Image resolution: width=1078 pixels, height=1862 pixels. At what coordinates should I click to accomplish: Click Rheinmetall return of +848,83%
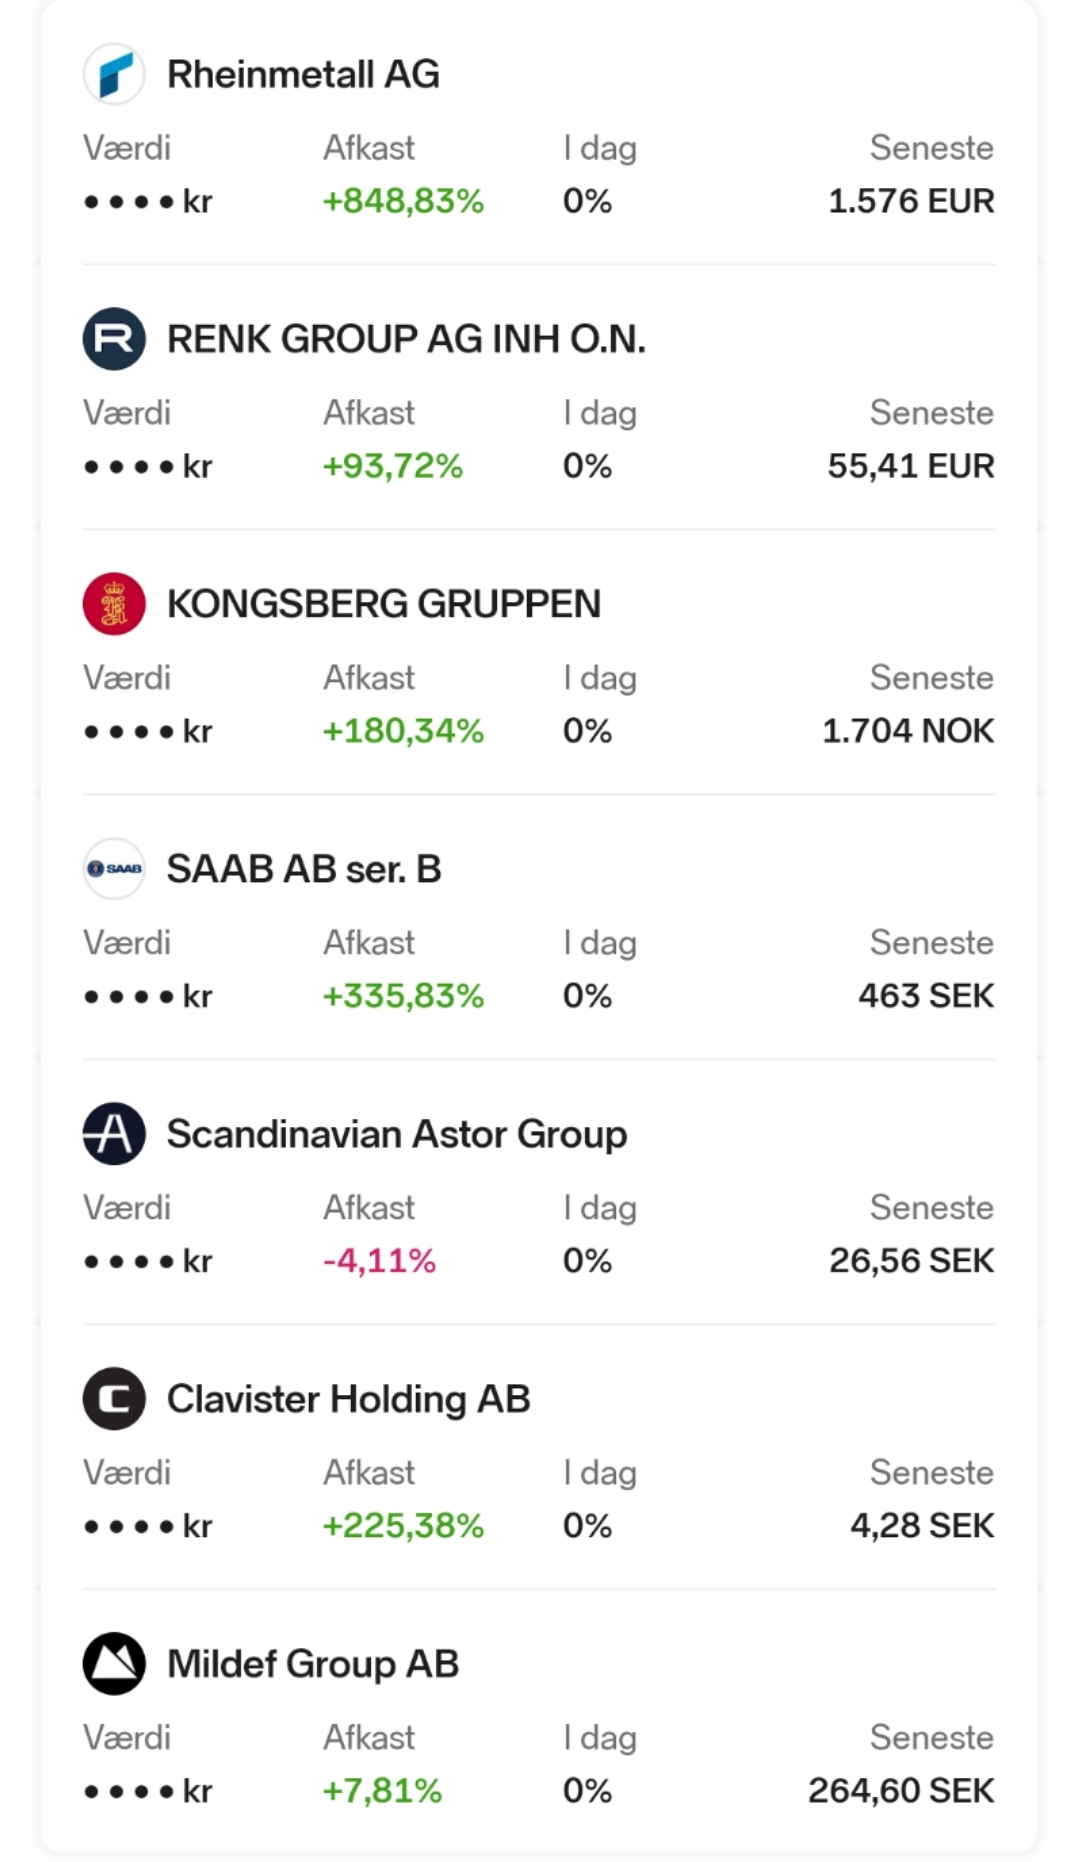403,201
